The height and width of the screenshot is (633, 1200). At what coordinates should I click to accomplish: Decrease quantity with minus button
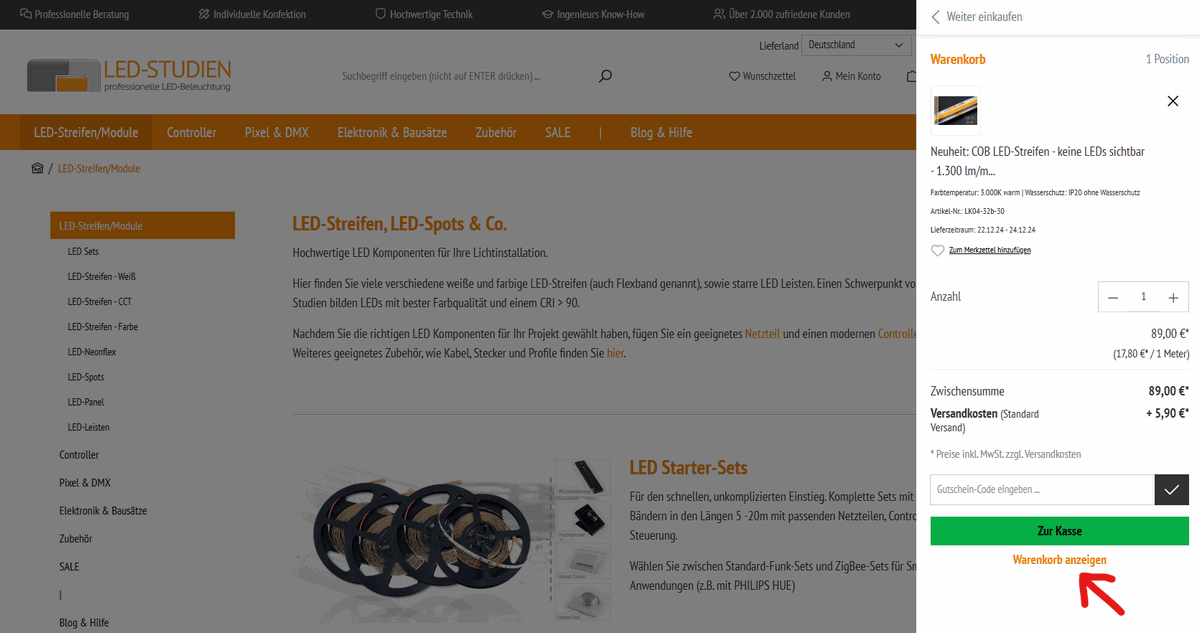pyautogui.click(x=1113, y=297)
